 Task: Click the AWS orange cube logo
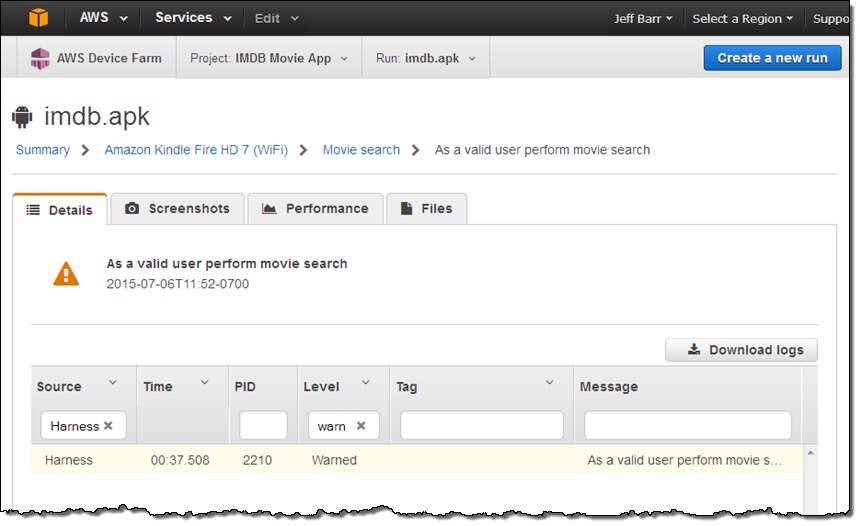pyautogui.click(x=38, y=18)
